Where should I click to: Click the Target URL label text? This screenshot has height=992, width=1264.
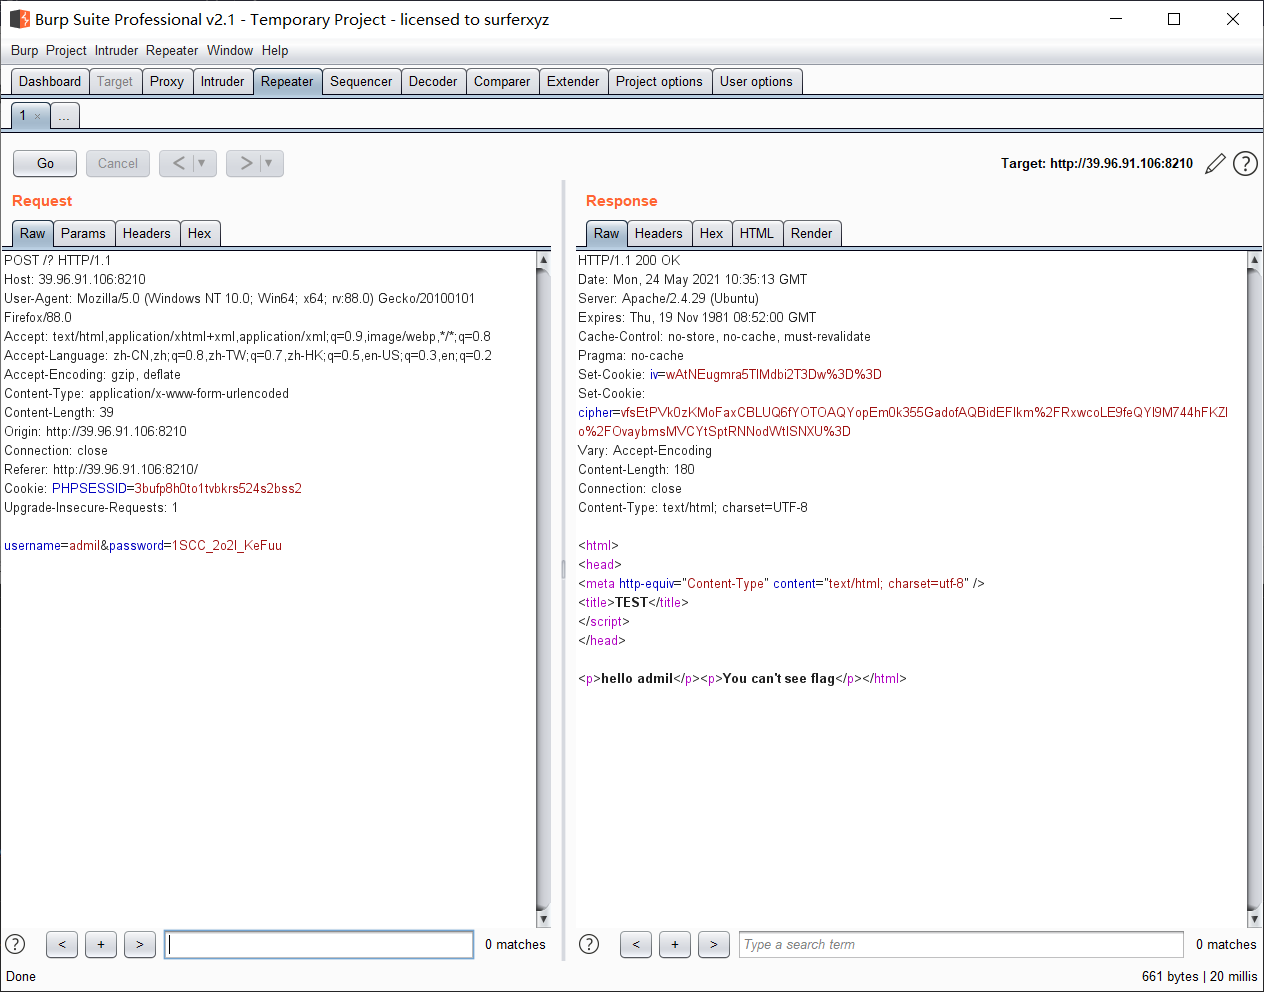coord(1097,164)
